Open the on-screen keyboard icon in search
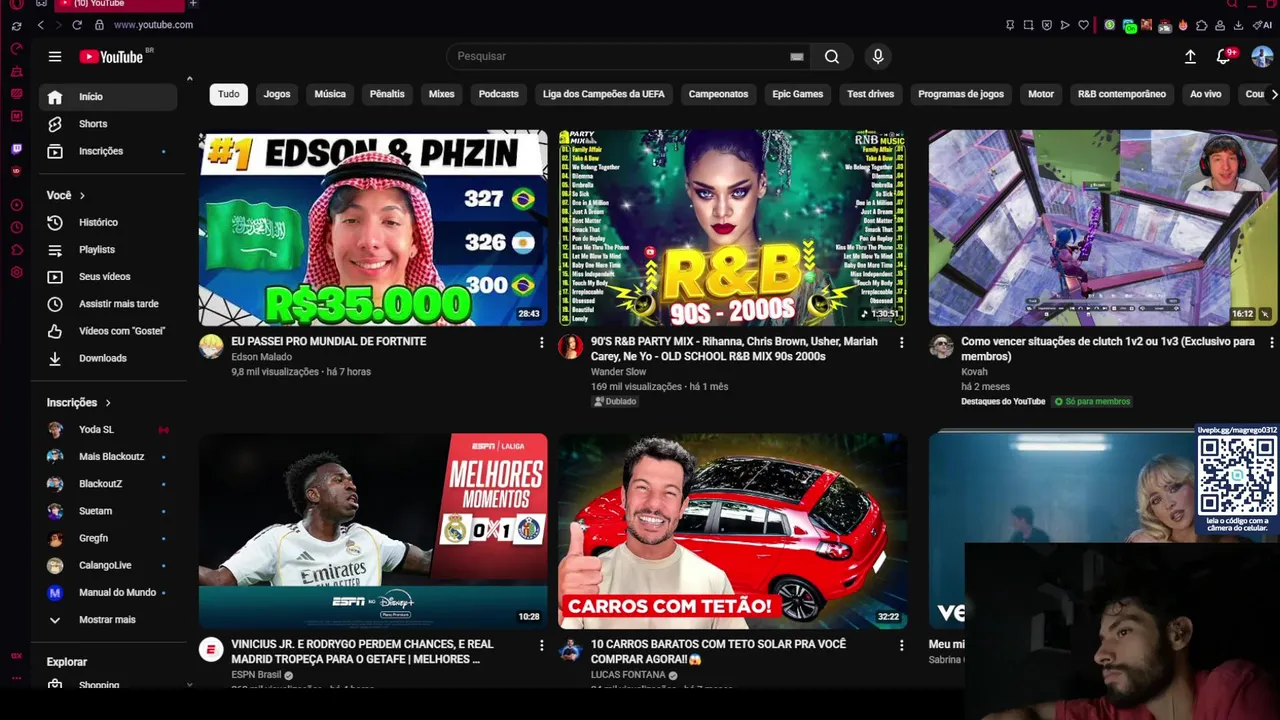1280x720 pixels. click(797, 57)
